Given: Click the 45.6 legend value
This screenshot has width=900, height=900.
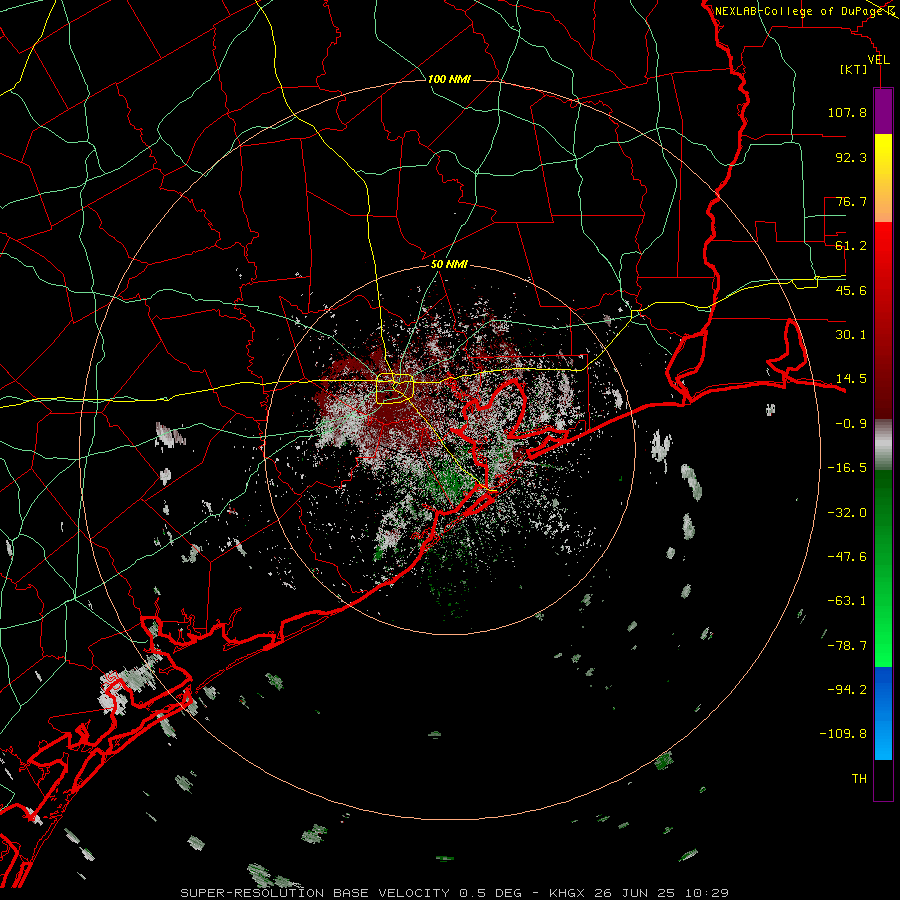Looking at the screenshot, I should [851, 290].
